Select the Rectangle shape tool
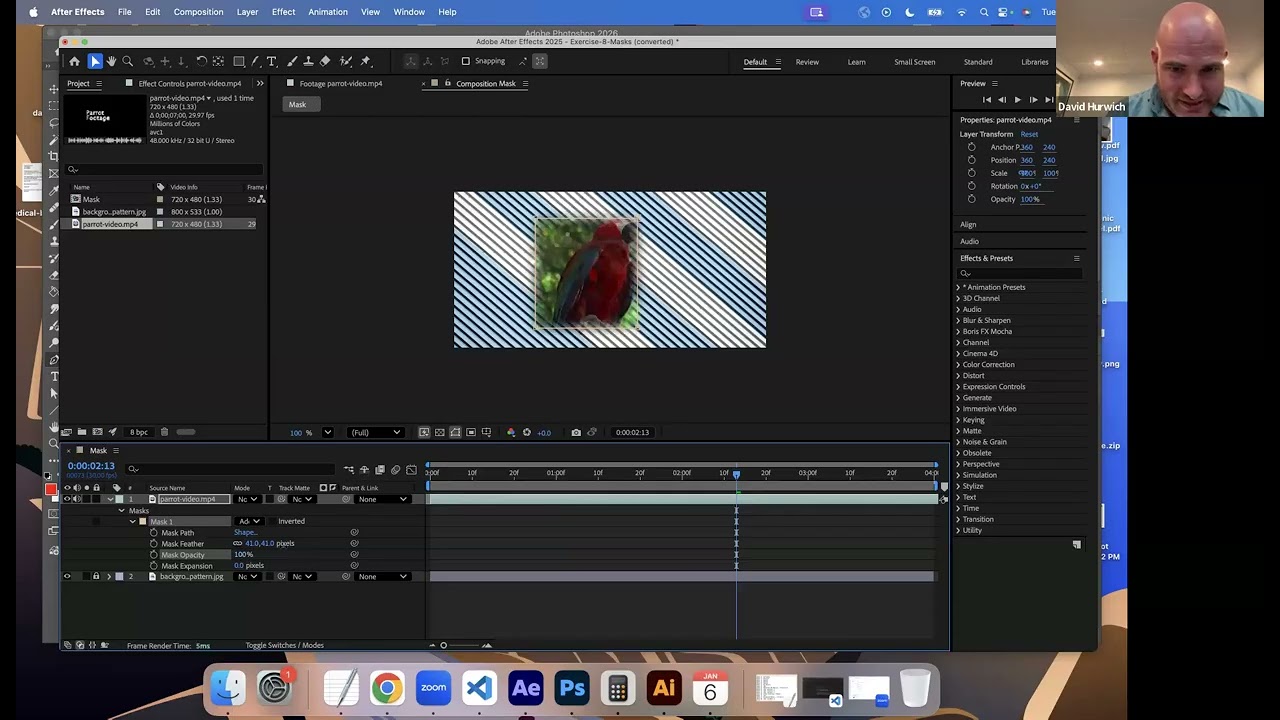The image size is (1280, 720). (x=239, y=61)
